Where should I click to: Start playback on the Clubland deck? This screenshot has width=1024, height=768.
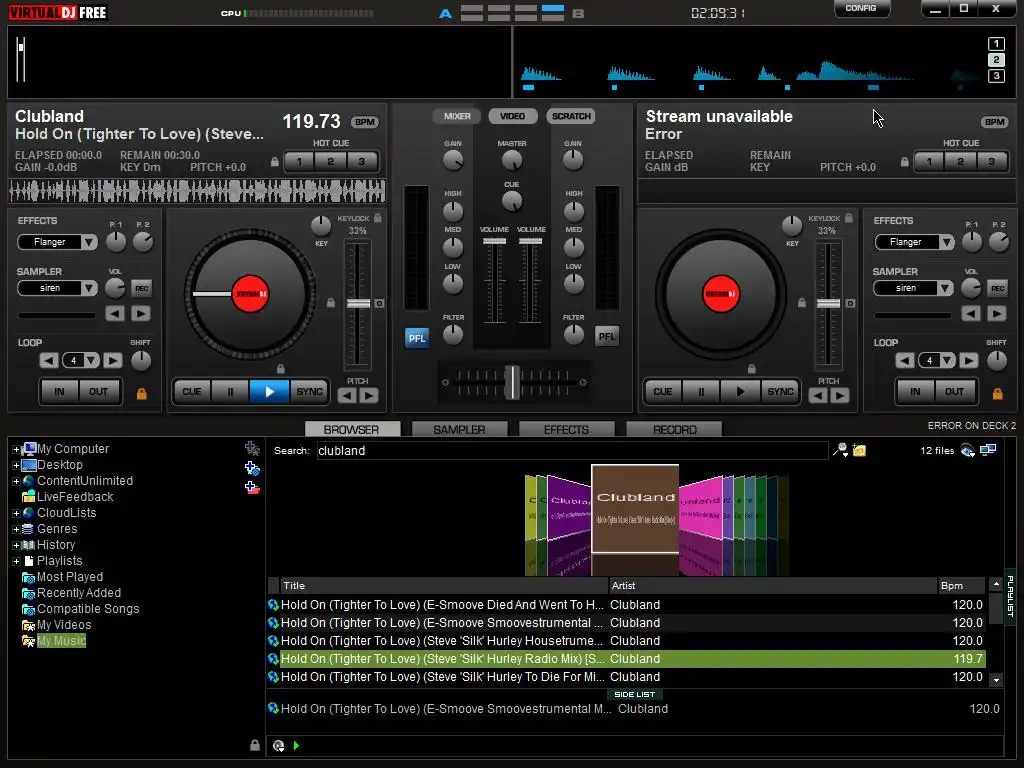[x=269, y=391]
